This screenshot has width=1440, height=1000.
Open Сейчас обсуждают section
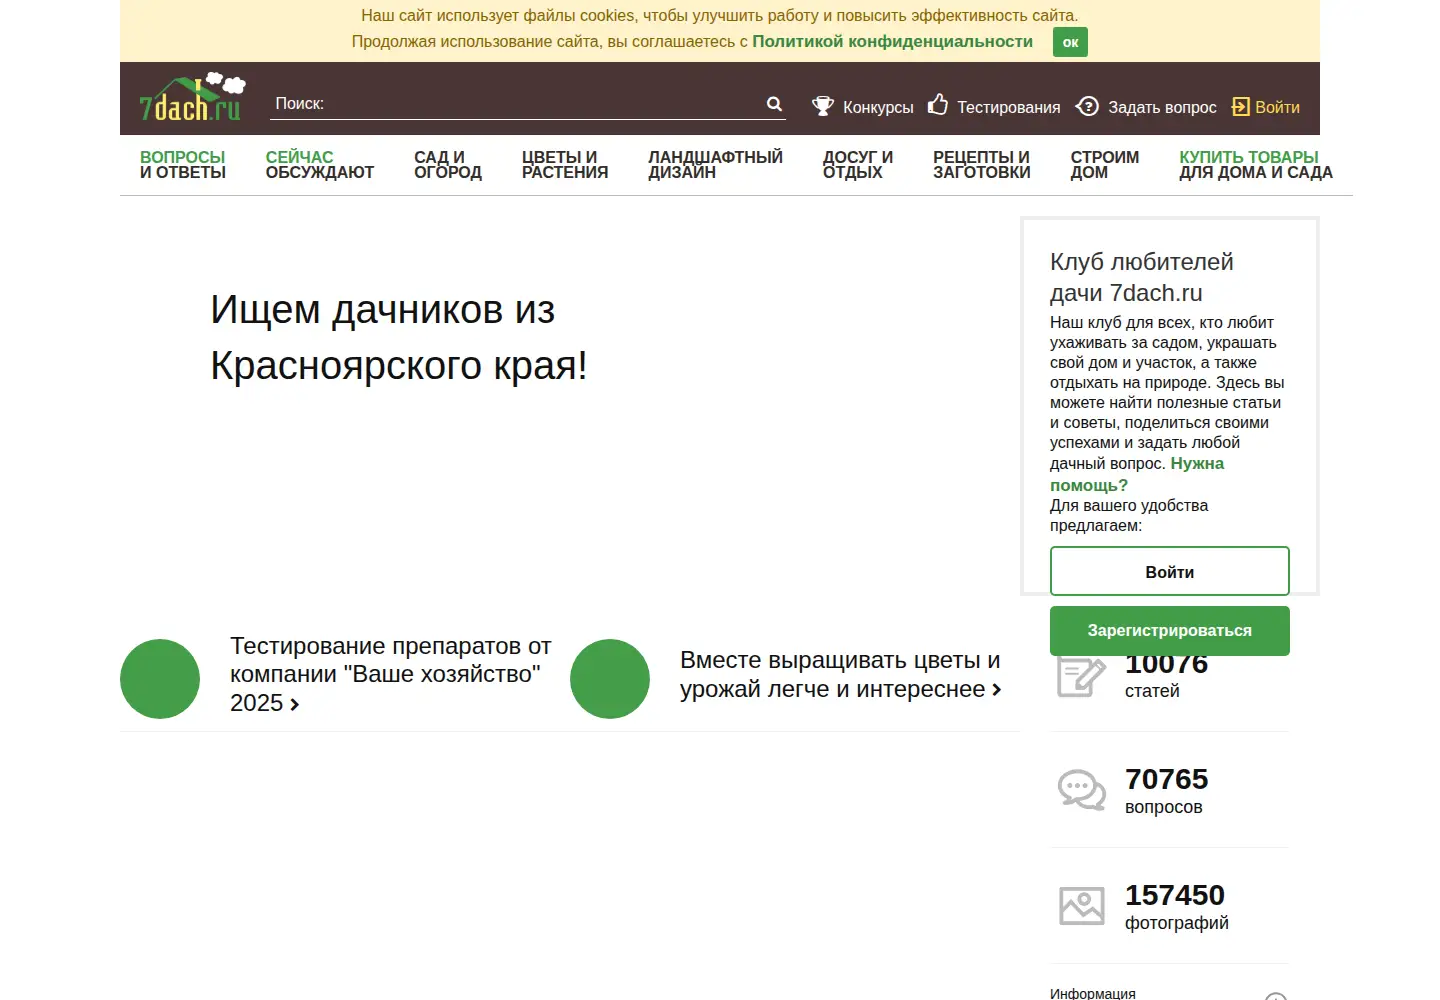[320, 165]
